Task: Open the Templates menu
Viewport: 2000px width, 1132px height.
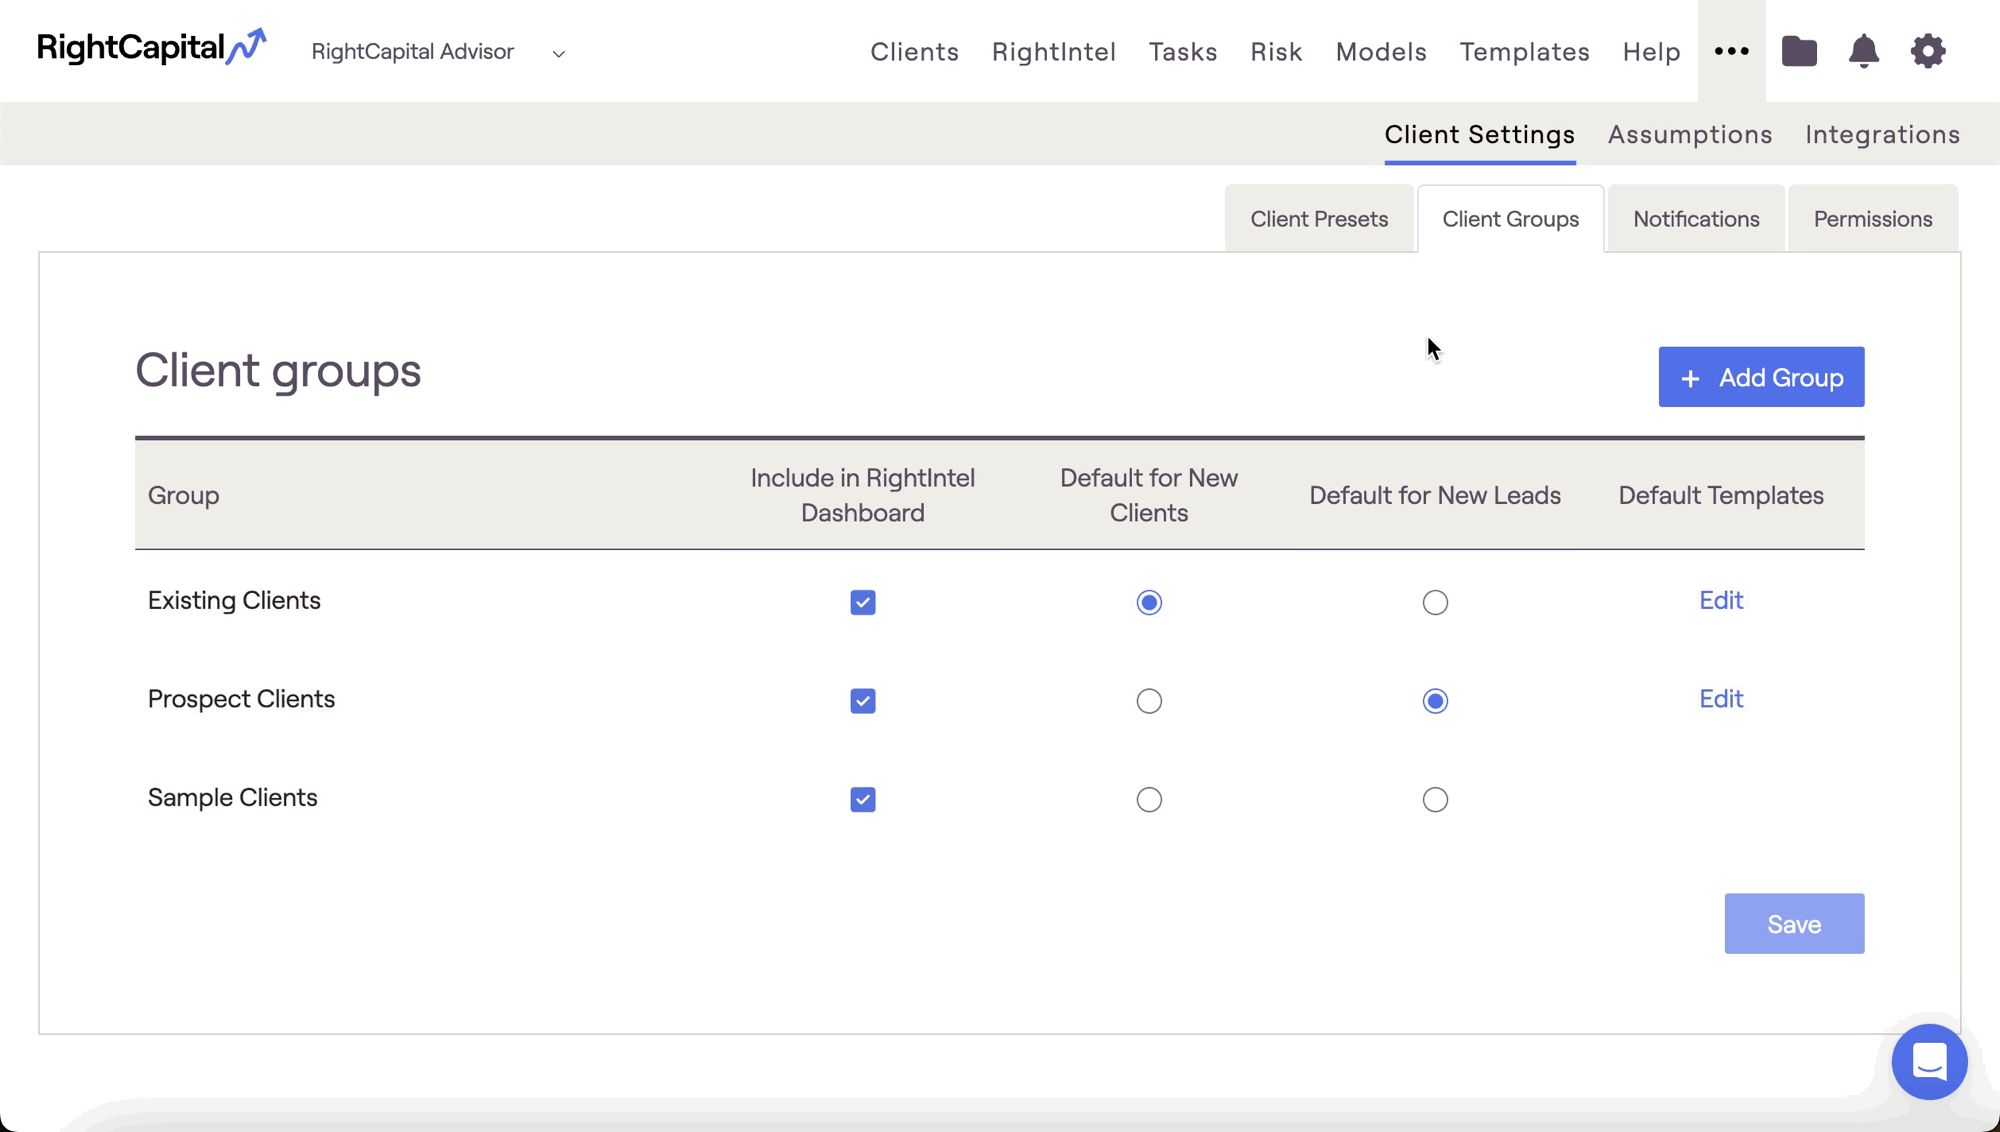Action: coord(1524,51)
